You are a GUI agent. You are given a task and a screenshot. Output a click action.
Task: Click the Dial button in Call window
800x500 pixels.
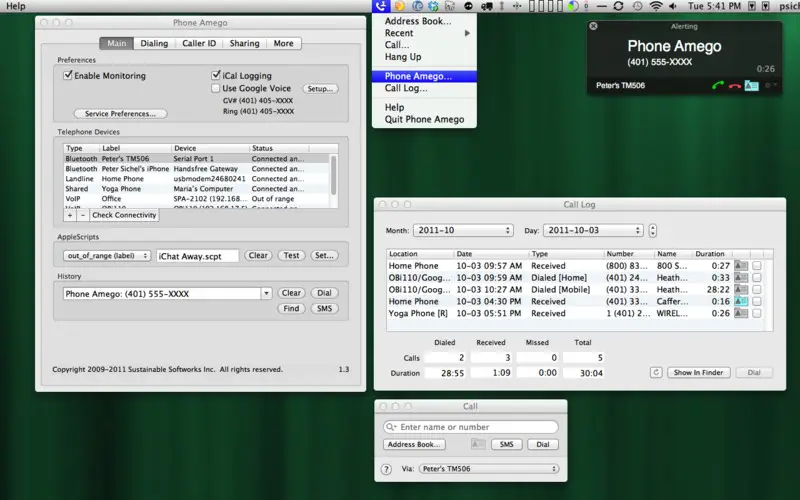click(x=543, y=444)
